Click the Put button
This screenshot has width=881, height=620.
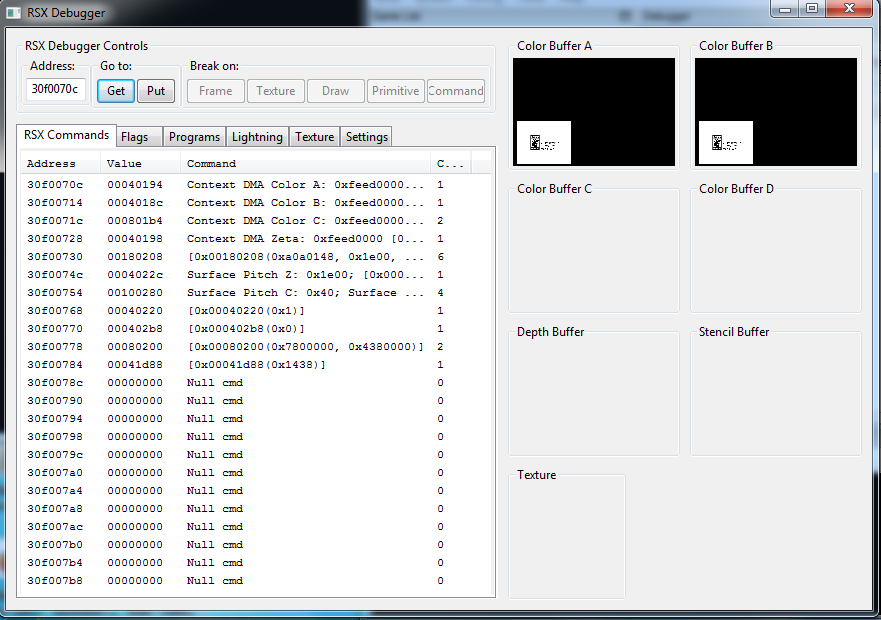coord(156,91)
